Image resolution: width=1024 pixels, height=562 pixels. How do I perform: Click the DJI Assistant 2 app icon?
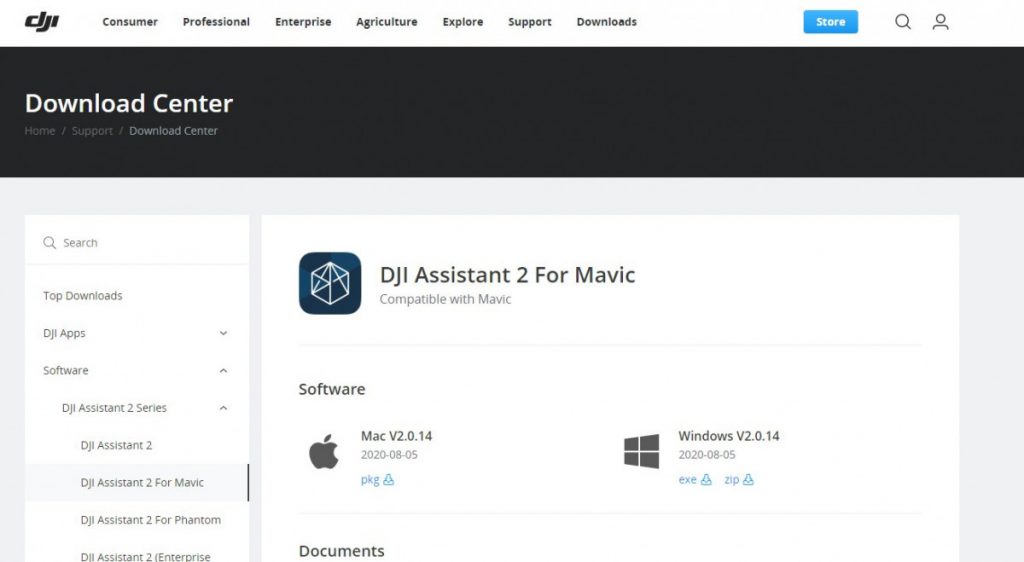(x=330, y=283)
